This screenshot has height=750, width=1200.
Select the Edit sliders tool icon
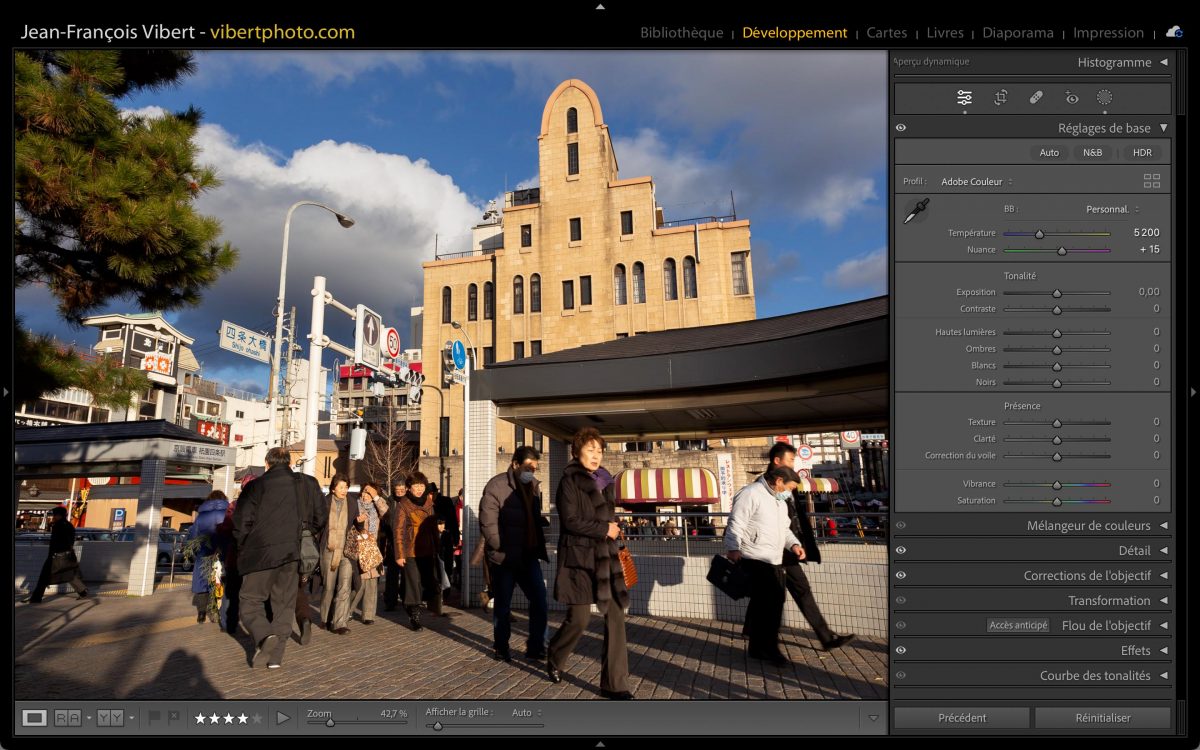point(964,97)
